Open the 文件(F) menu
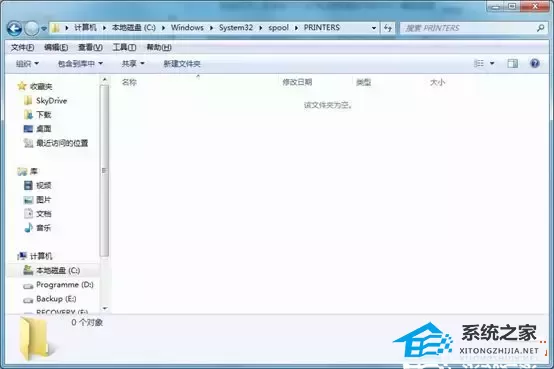The width and height of the screenshot is (554, 369). click(22, 47)
